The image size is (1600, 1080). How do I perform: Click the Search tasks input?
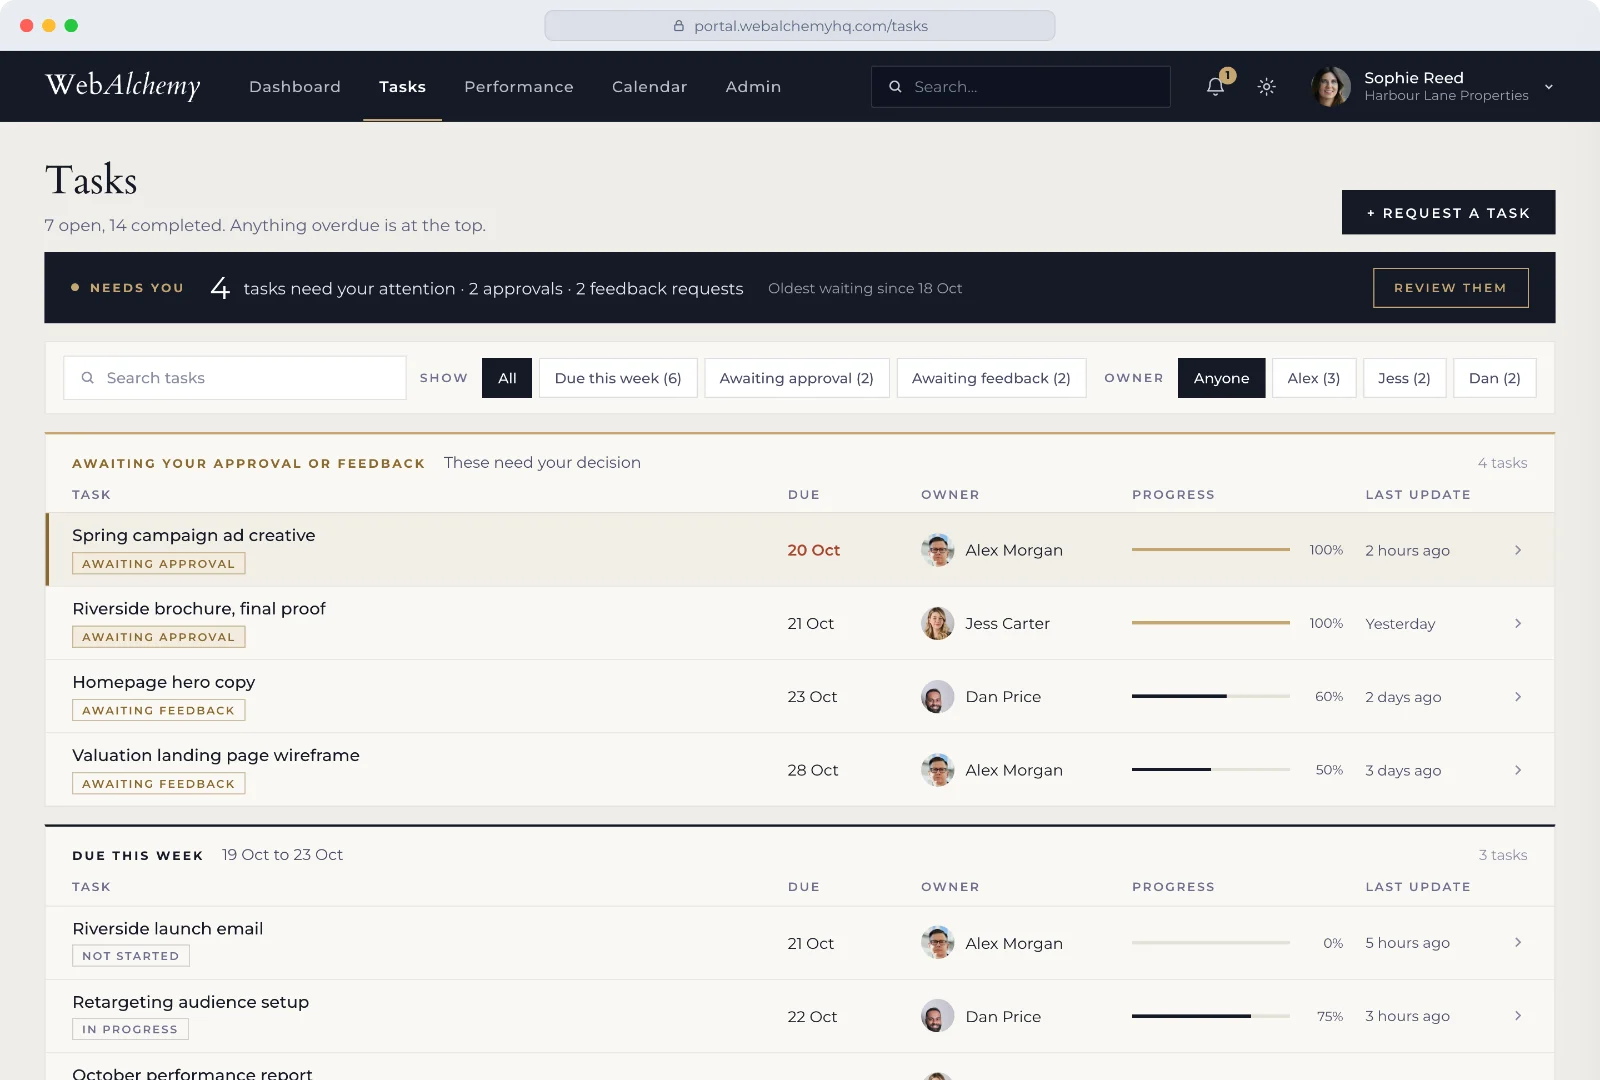(x=235, y=378)
